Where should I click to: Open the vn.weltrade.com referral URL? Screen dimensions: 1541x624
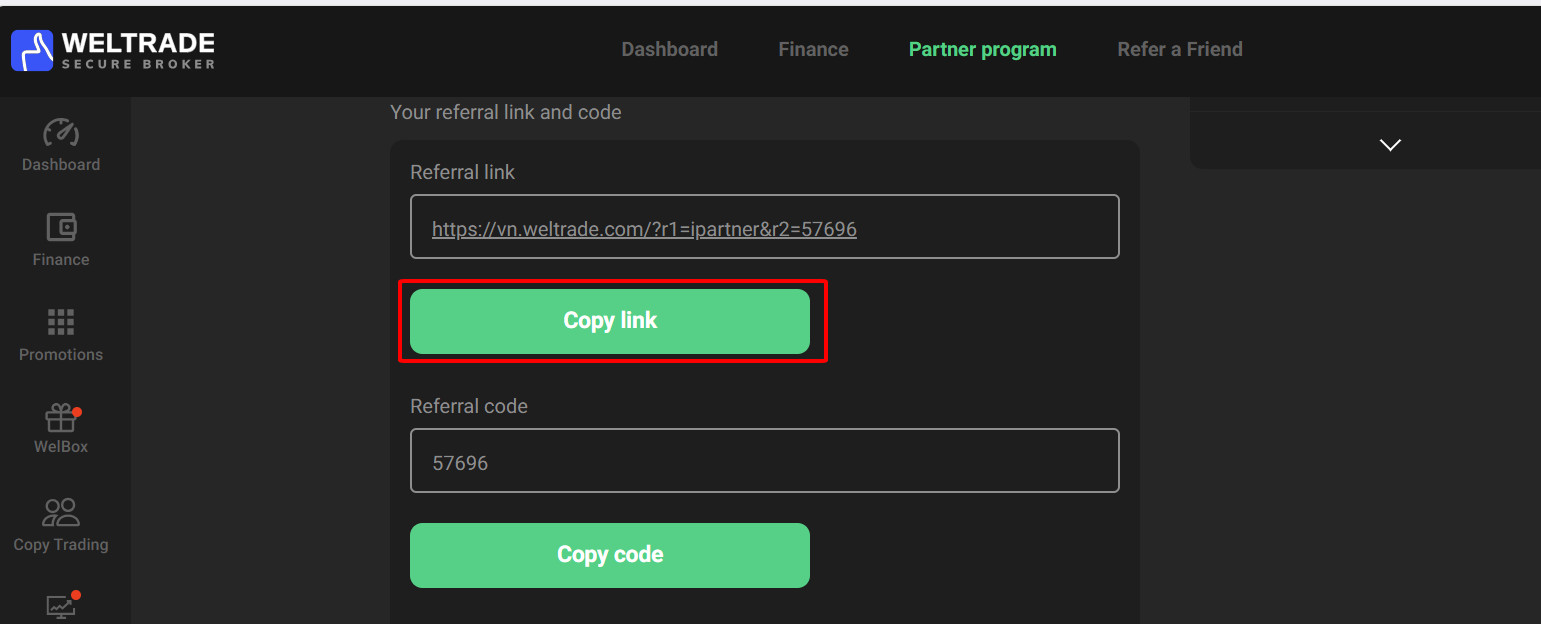pos(644,229)
